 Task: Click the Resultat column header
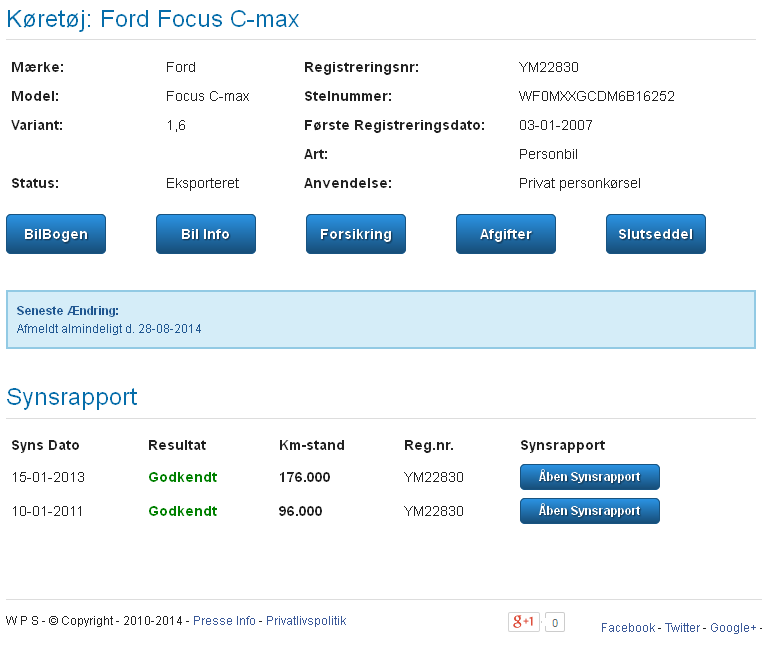[x=177, y=445]
